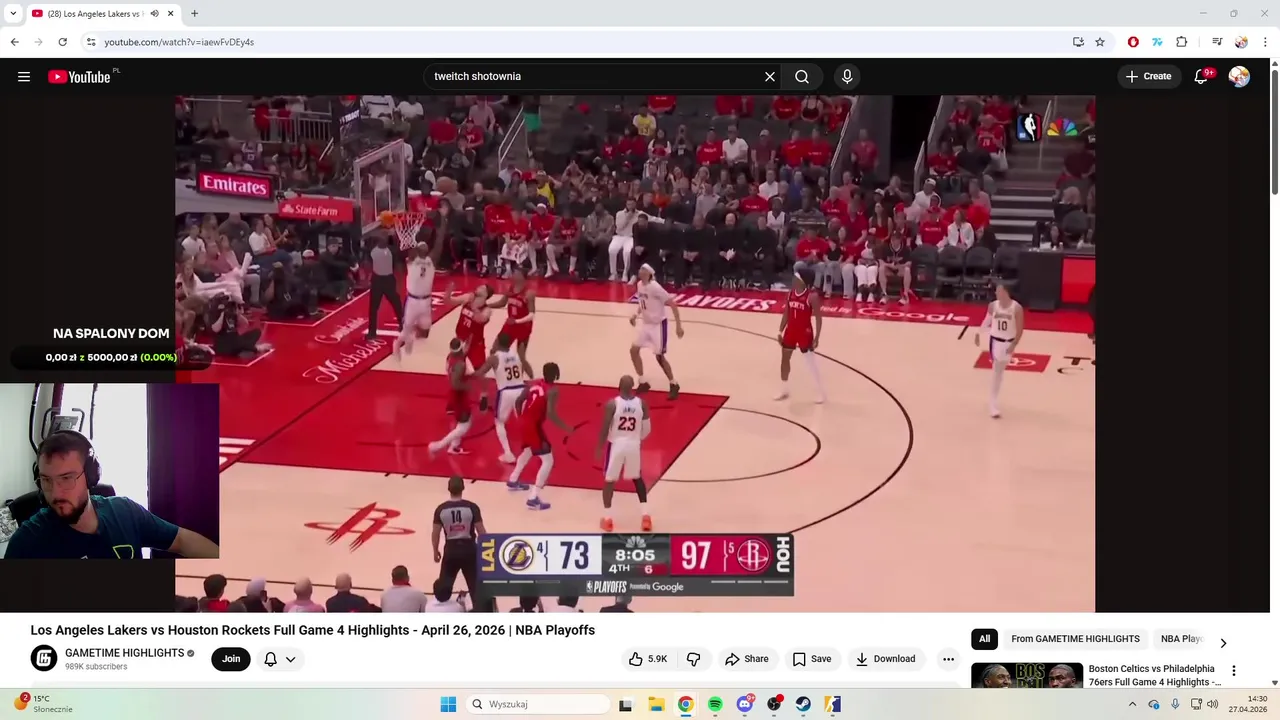
Task: View site information in the address bar
Action: click(x=91, y=42)
